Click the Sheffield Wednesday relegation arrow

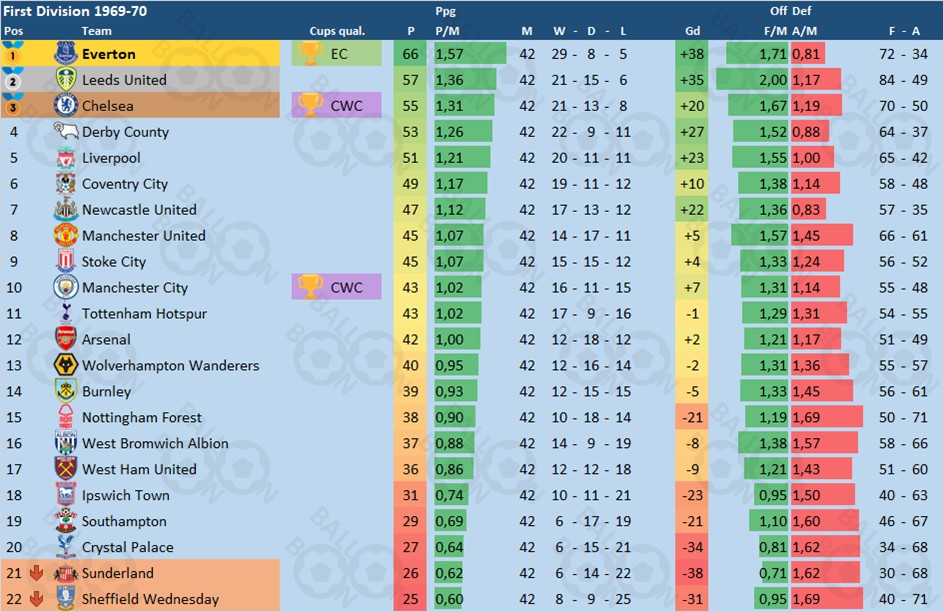[36, 599]
